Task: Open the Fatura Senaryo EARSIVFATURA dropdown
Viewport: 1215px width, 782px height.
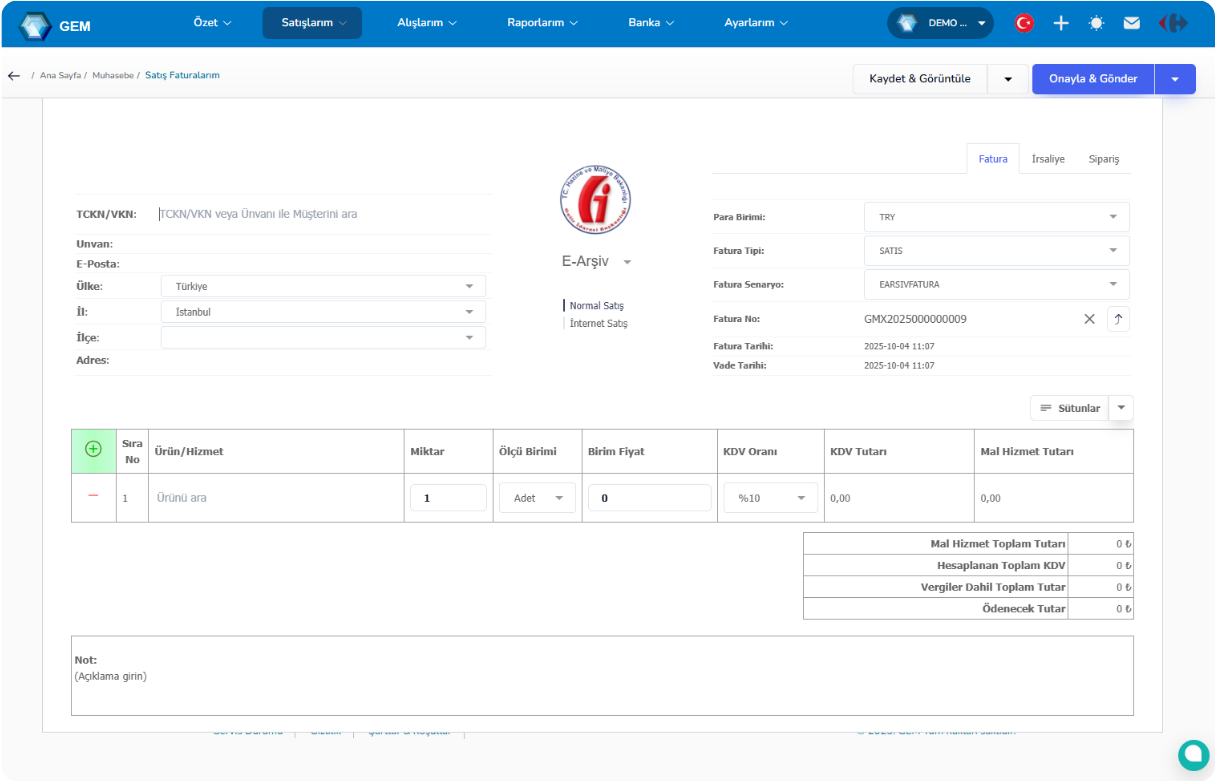Action: 996,284
